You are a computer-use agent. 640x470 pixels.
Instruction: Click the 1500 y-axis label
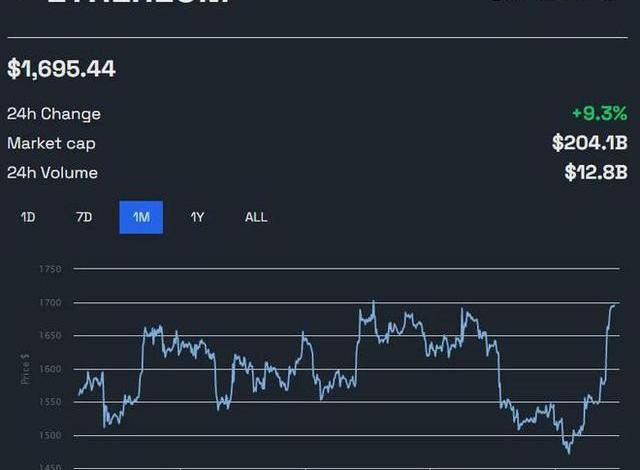pos(51,435)
